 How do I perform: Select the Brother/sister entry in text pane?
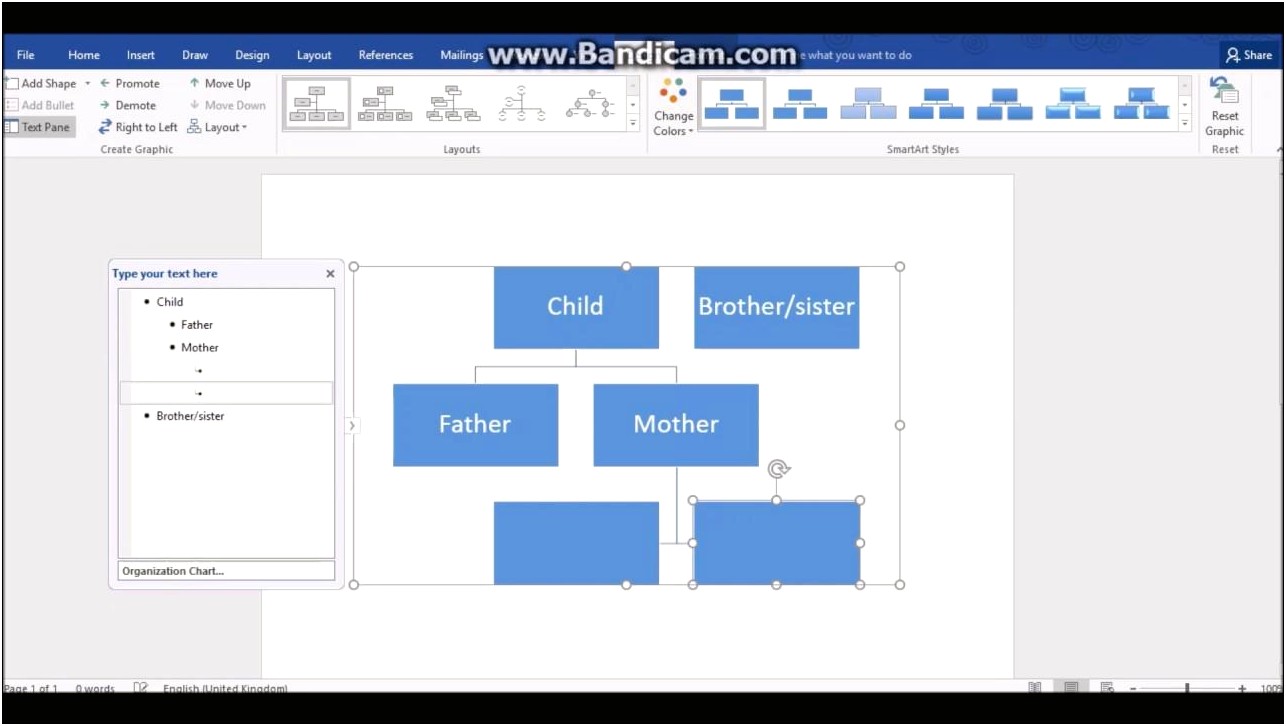(190, 415)
